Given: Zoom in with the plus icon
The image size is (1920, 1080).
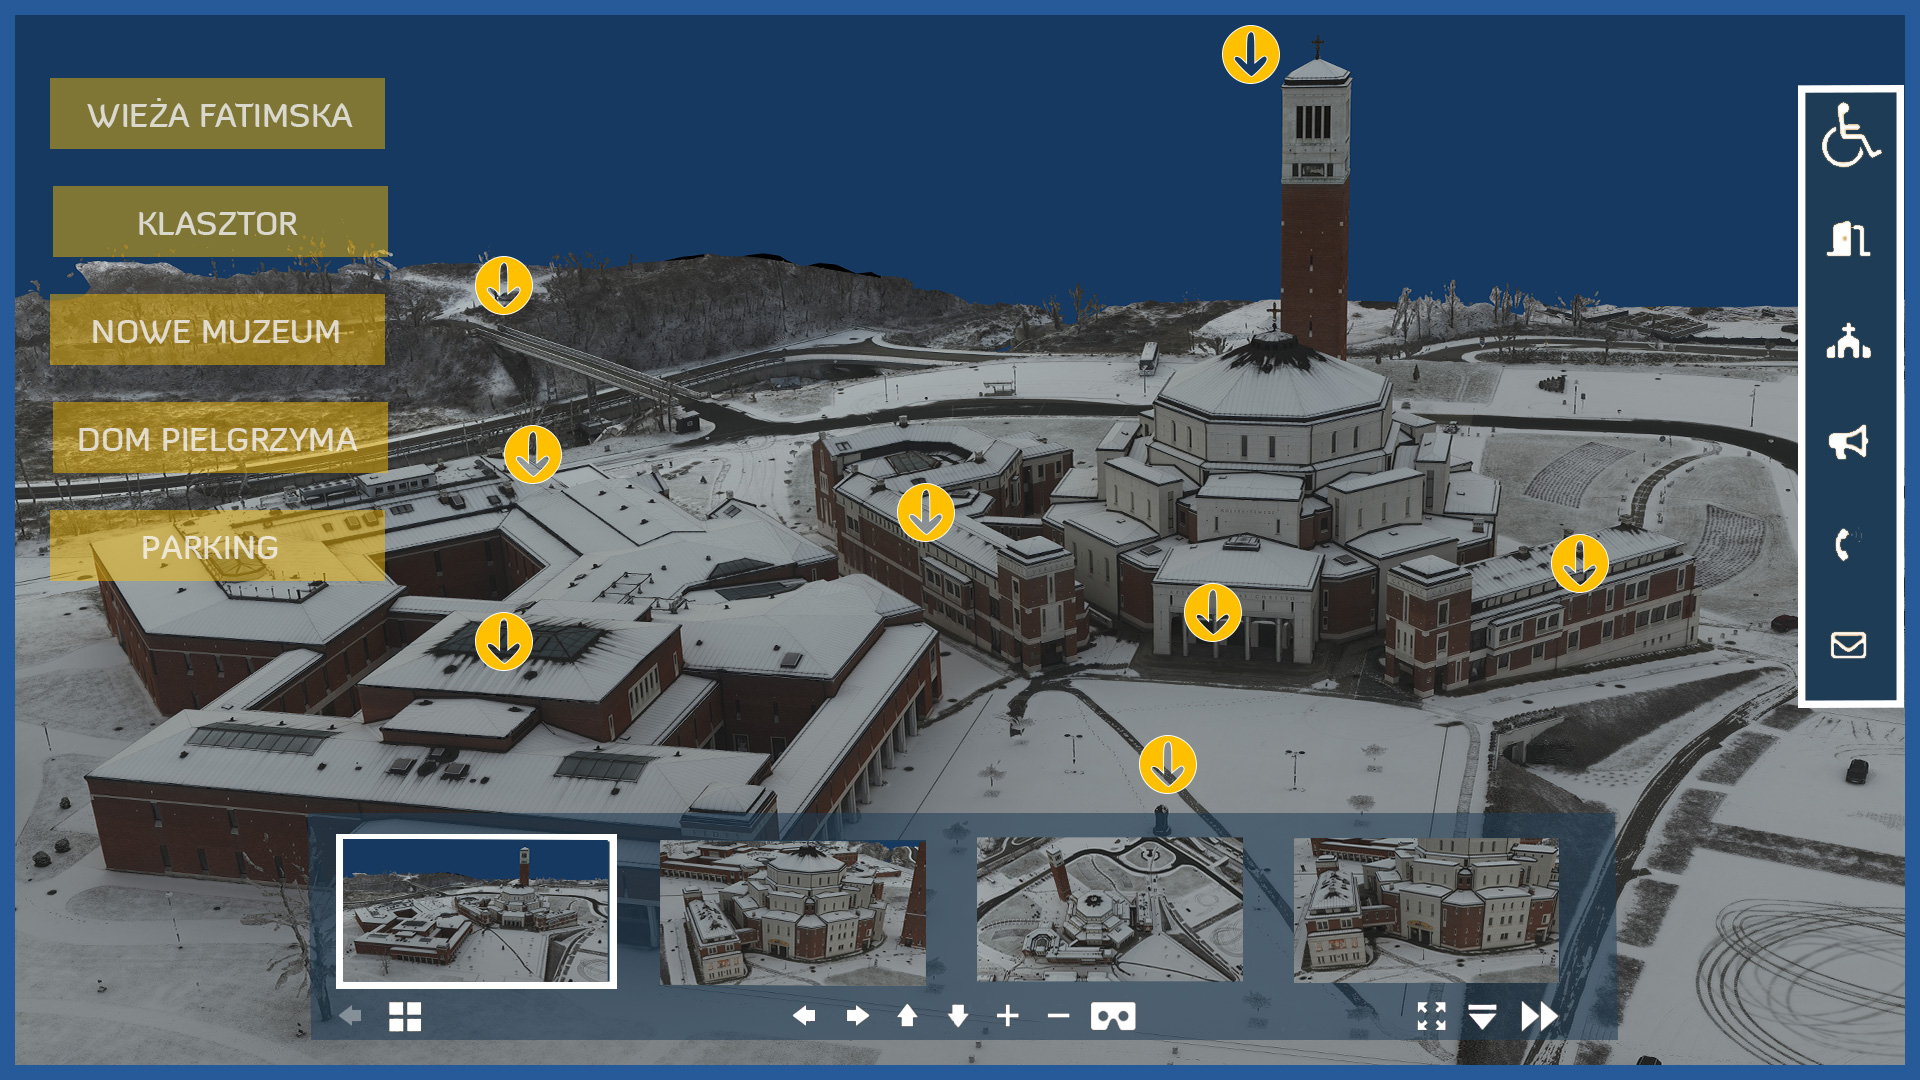Looking at the screenshot, I should click(x=1008, y=1016).
